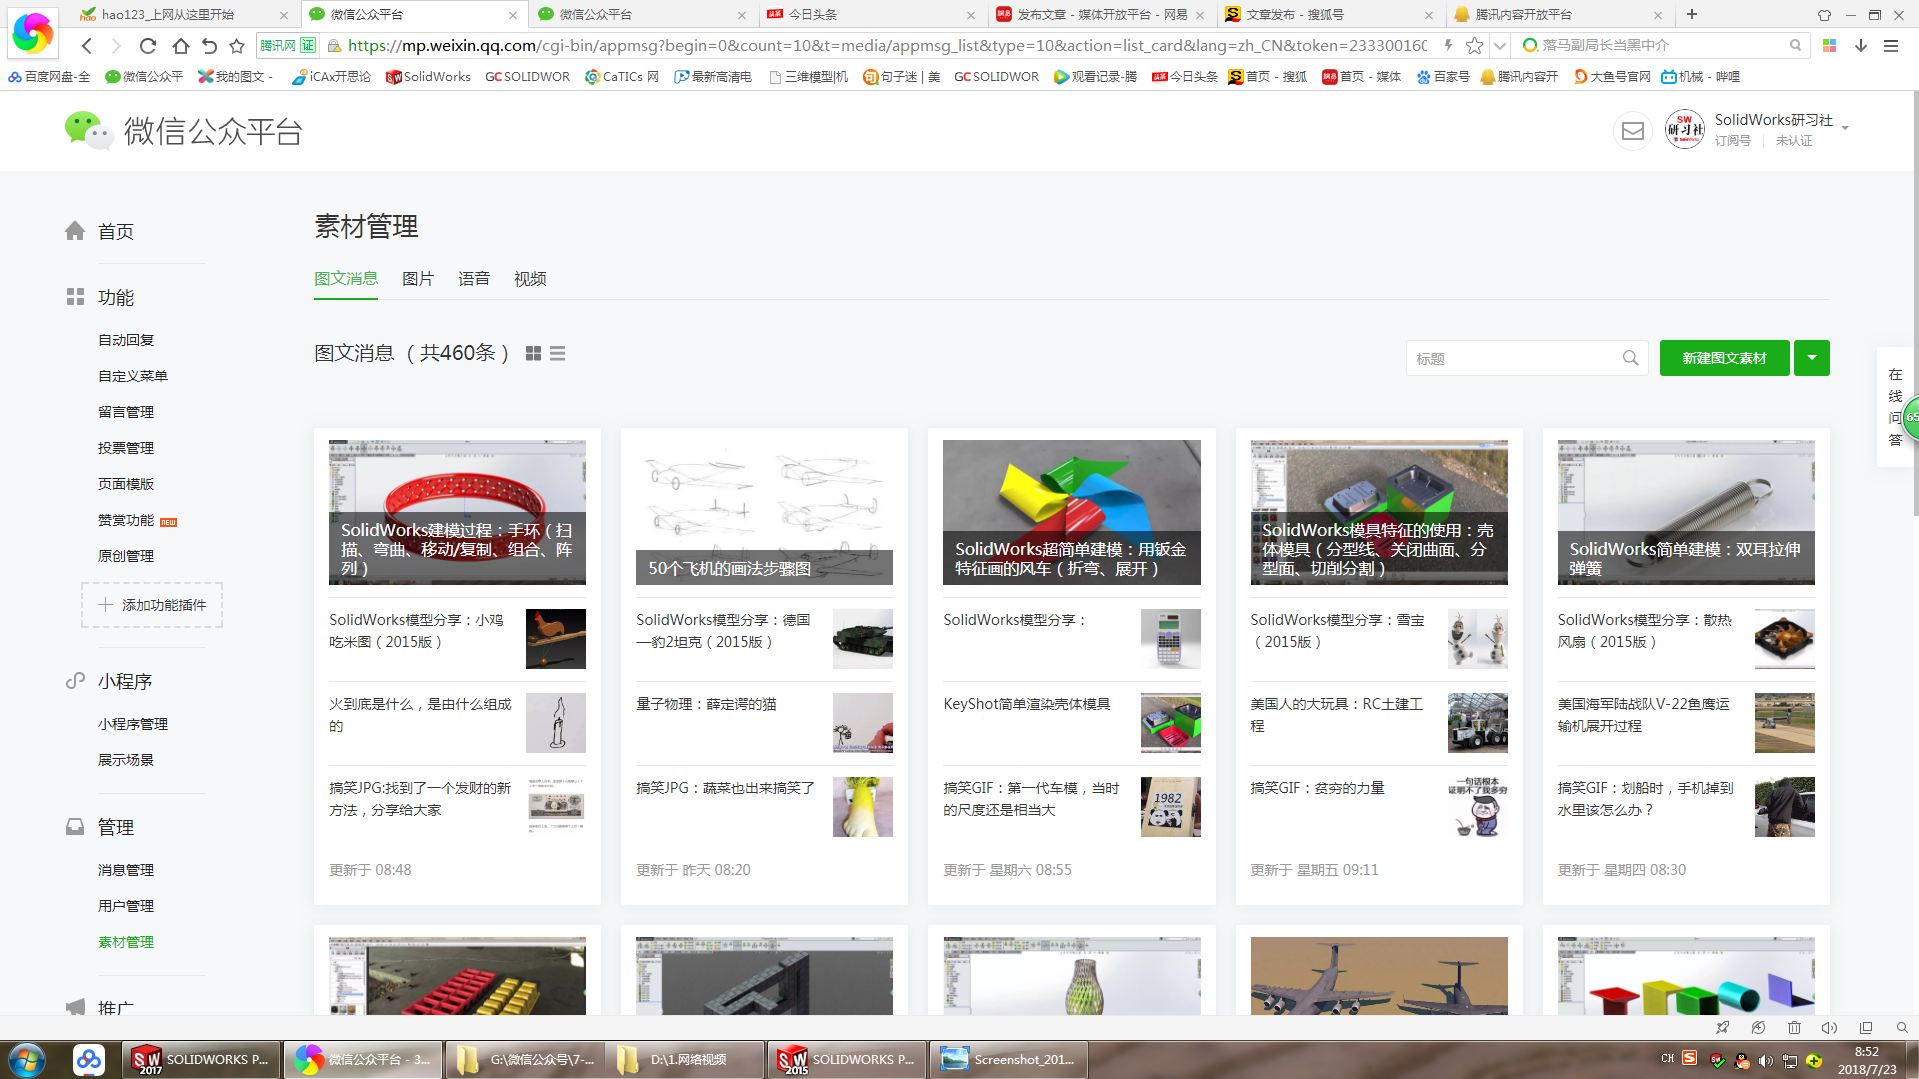Open 留言管理 in sidebar
The height and width of the screenshot is (1079, 1919).
(x=126, y=412)
